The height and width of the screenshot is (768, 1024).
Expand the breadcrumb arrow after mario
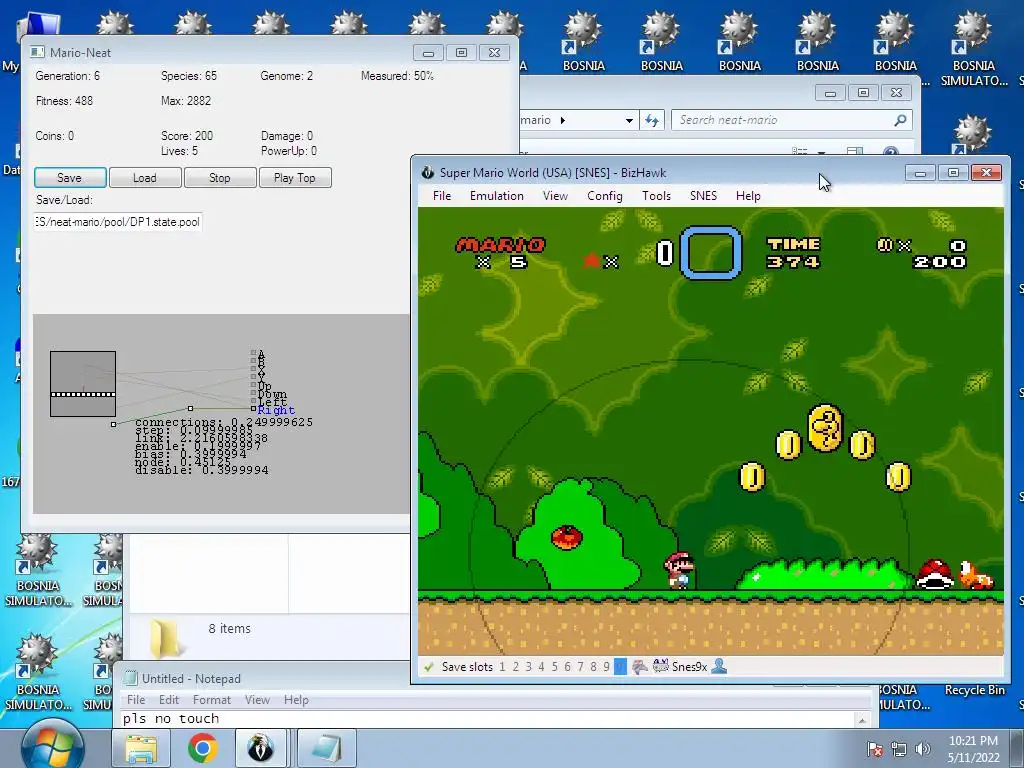pos(563,120)
